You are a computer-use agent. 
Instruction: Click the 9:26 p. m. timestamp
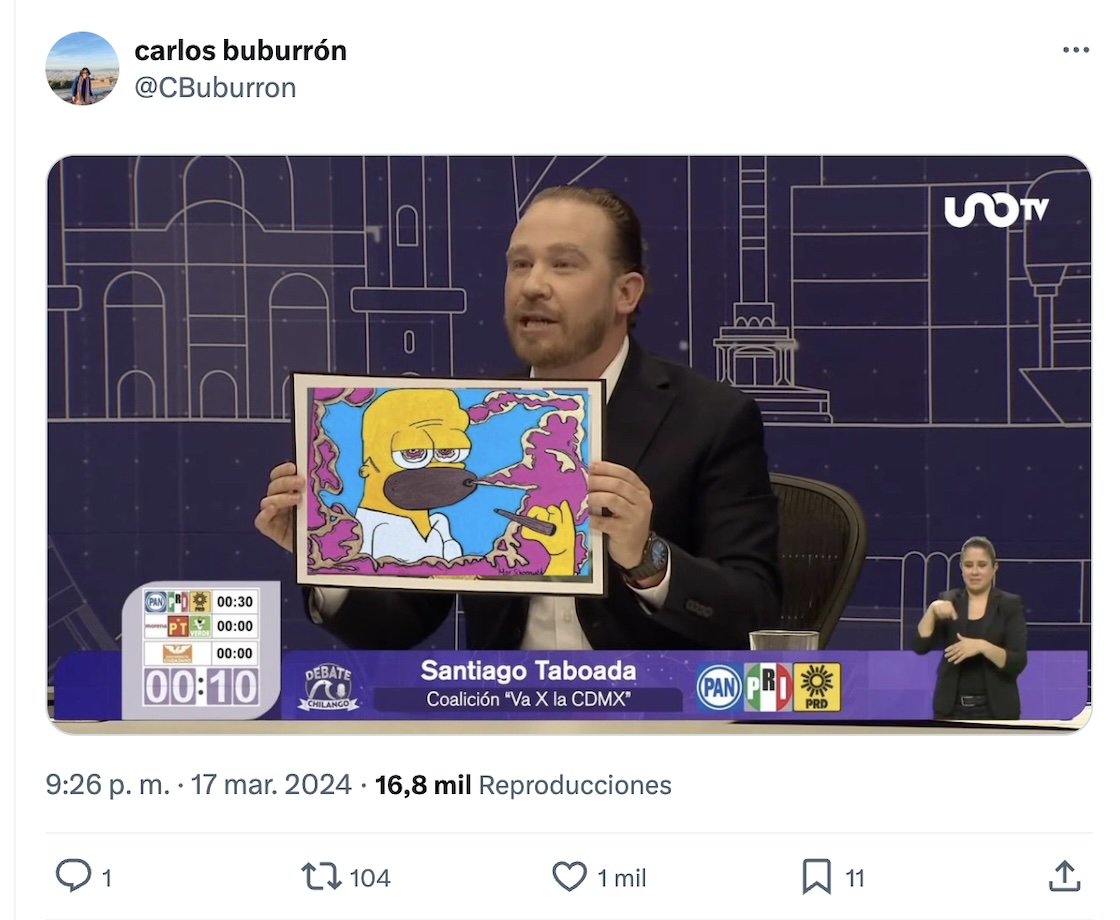[108, 785]
